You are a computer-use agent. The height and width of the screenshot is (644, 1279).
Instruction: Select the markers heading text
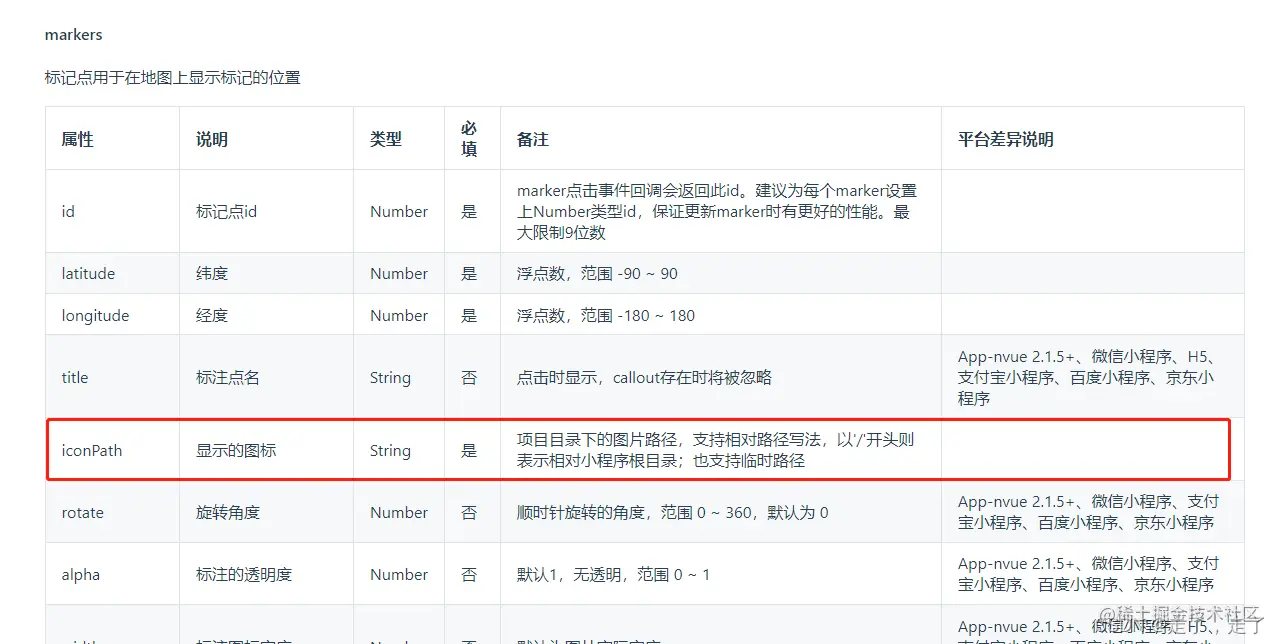tap(73, 34)
